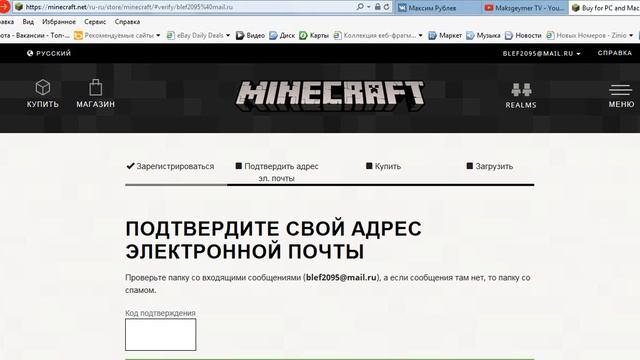Open the blef2095@mail.ru account dropdown
640x360 pixels.
541,53
